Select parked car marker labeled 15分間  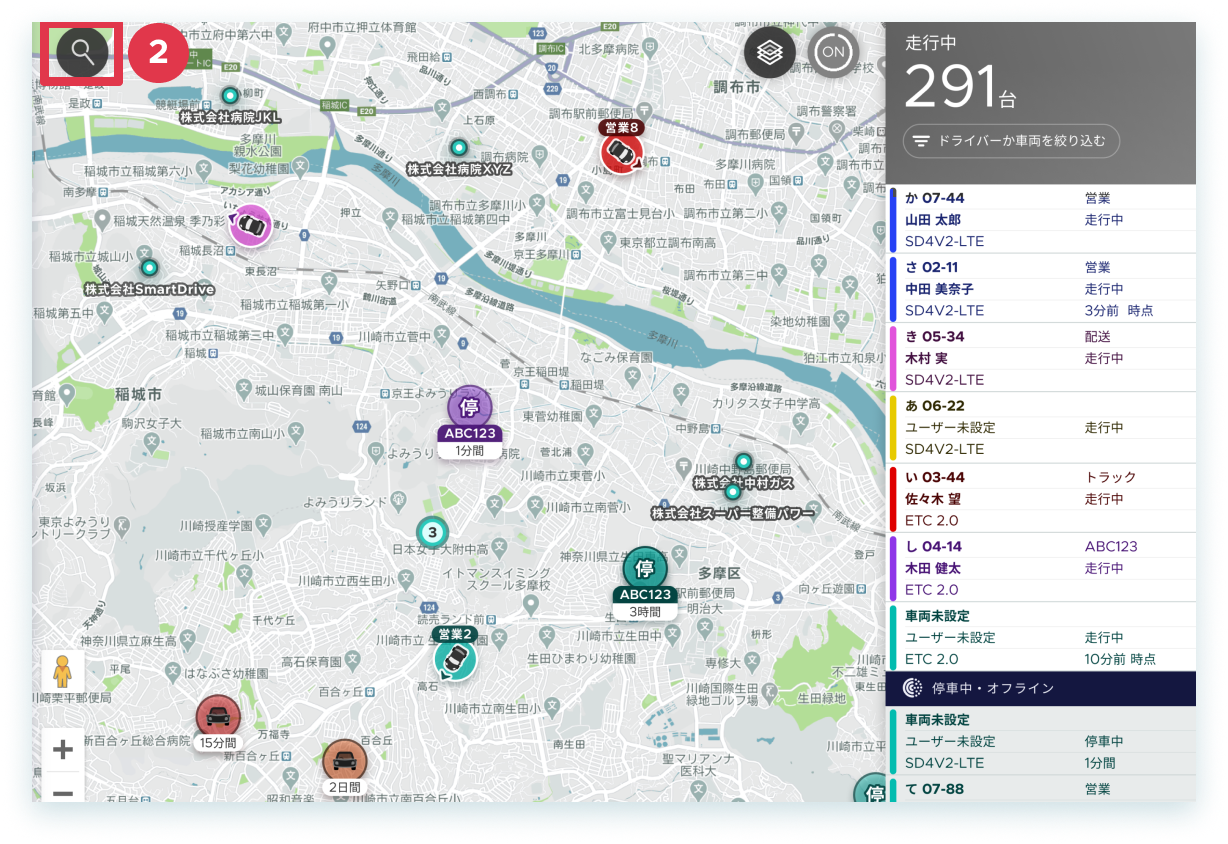[217, 716]
